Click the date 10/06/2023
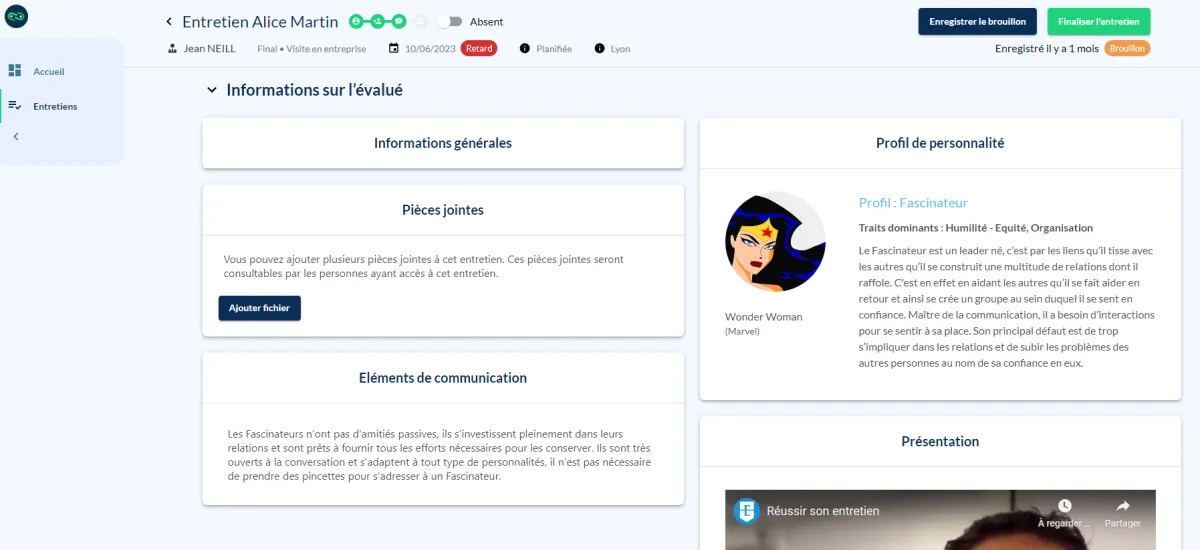 [x=430, y=48]
